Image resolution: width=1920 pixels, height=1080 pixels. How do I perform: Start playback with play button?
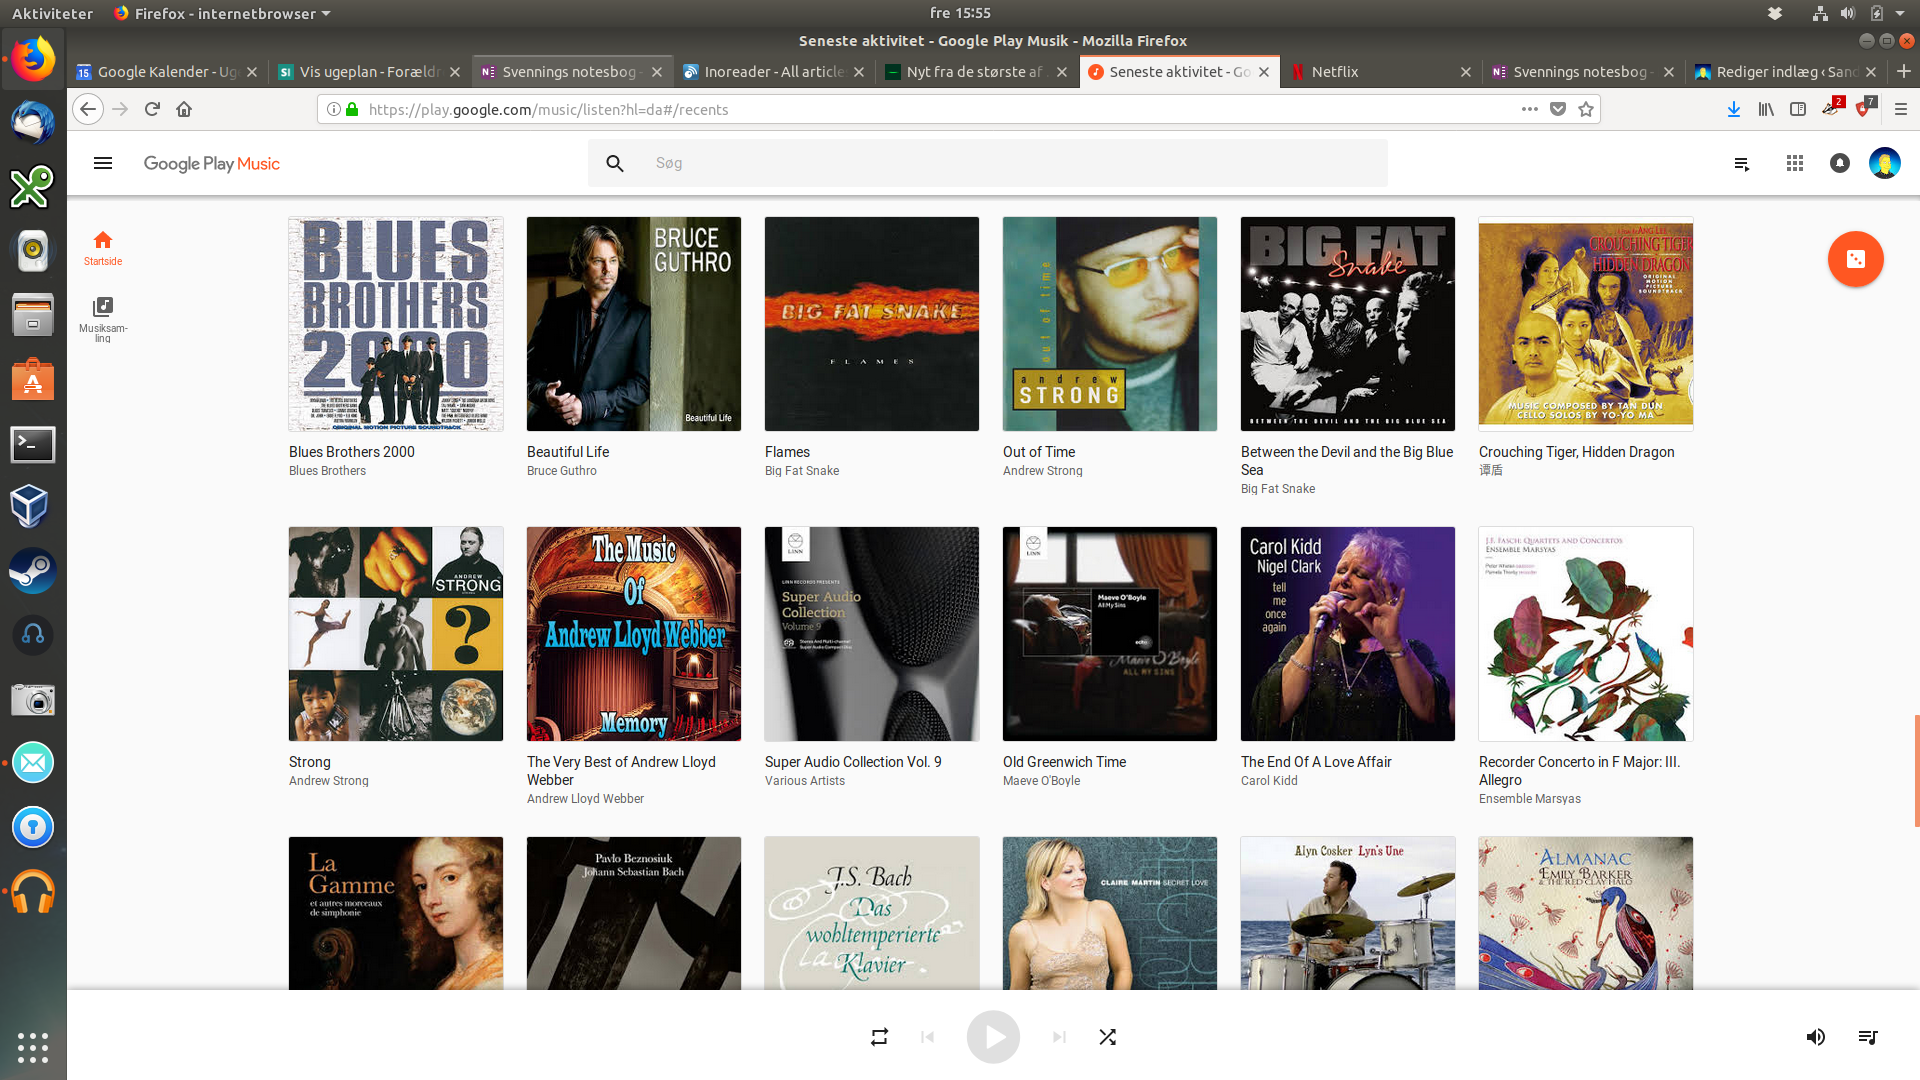(993, 1037)
